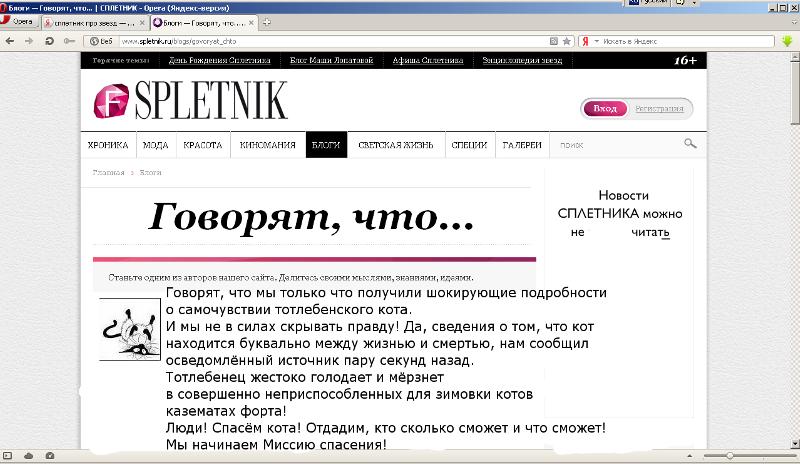Screen dimensions: 800x464
Task: Click the magnifier search icon on Spletnik
Action: point(690,144)
